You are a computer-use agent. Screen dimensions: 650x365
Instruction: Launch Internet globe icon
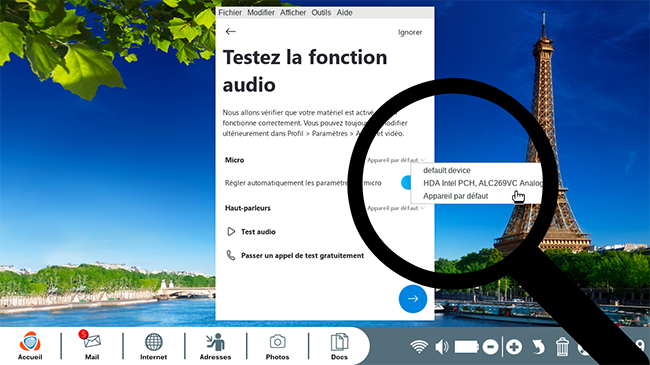153,342
